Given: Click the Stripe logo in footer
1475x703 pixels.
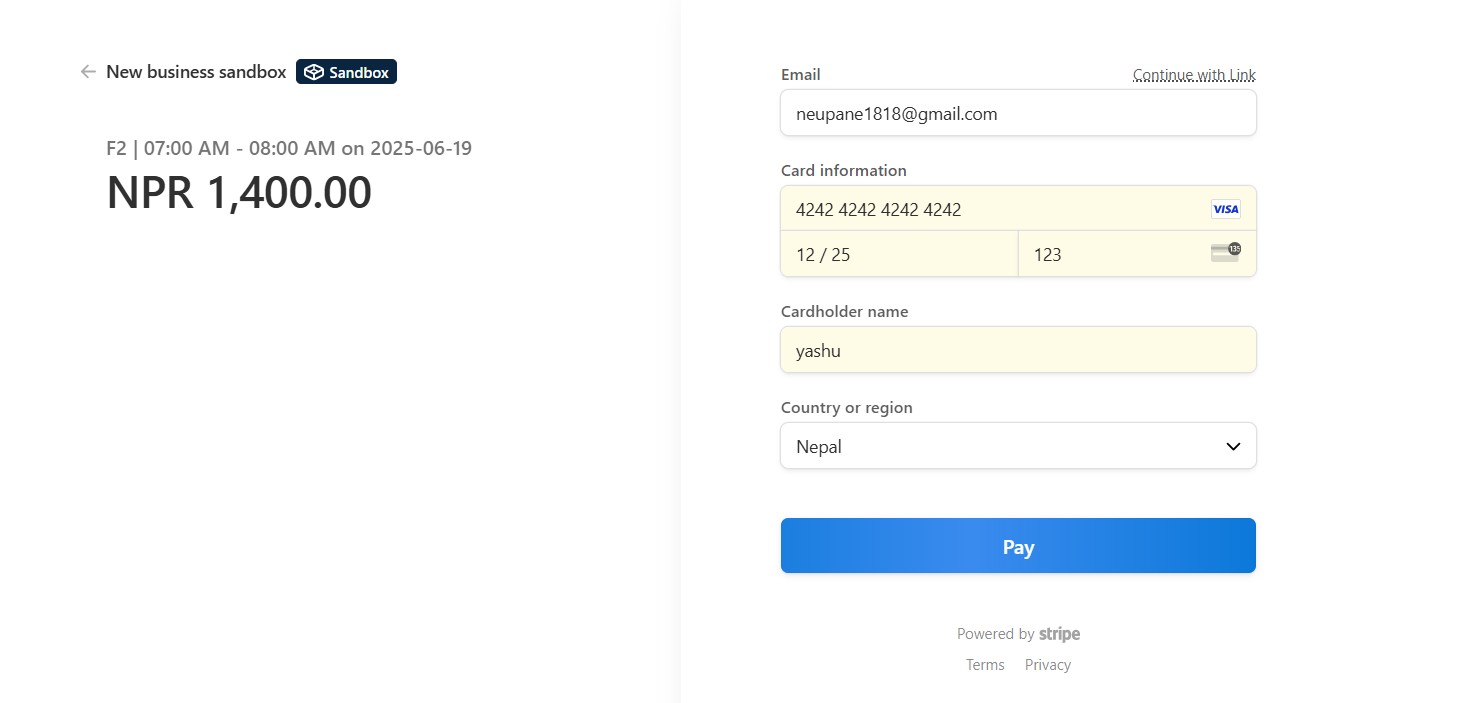Looking at the screenshot, I should tap(1059, 634).
